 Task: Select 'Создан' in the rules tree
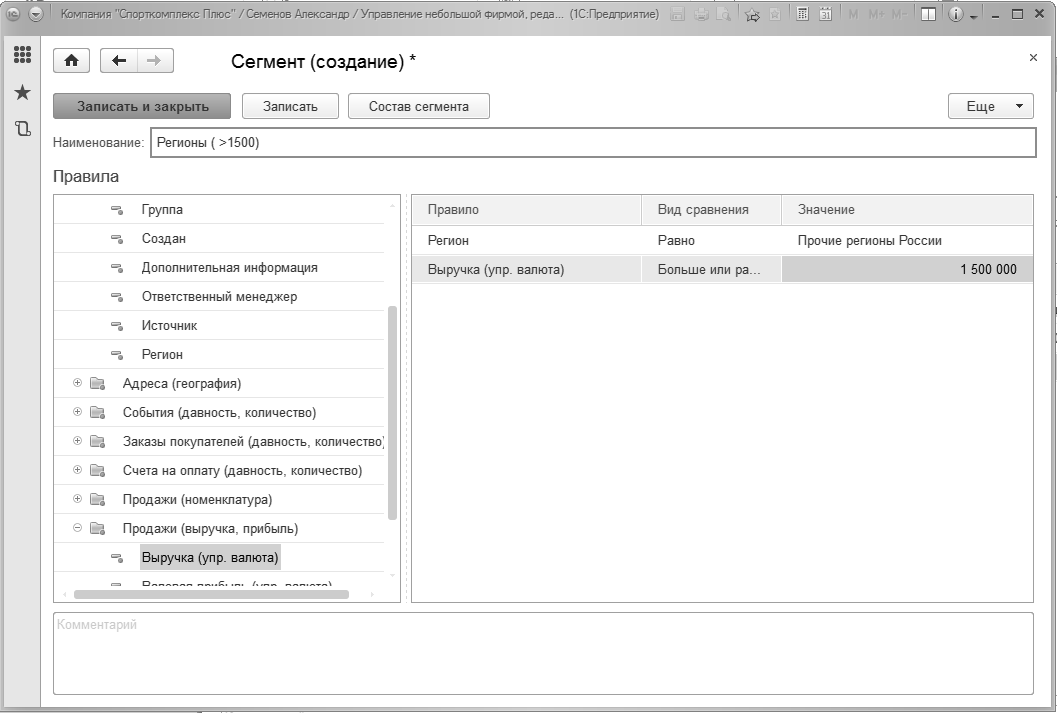[164, 239]
